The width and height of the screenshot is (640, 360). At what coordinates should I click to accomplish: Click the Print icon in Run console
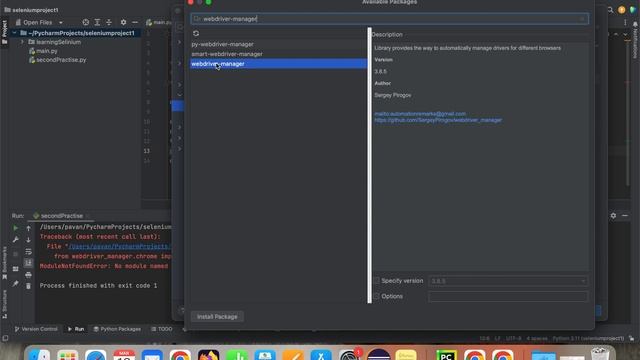coord(28,275)
